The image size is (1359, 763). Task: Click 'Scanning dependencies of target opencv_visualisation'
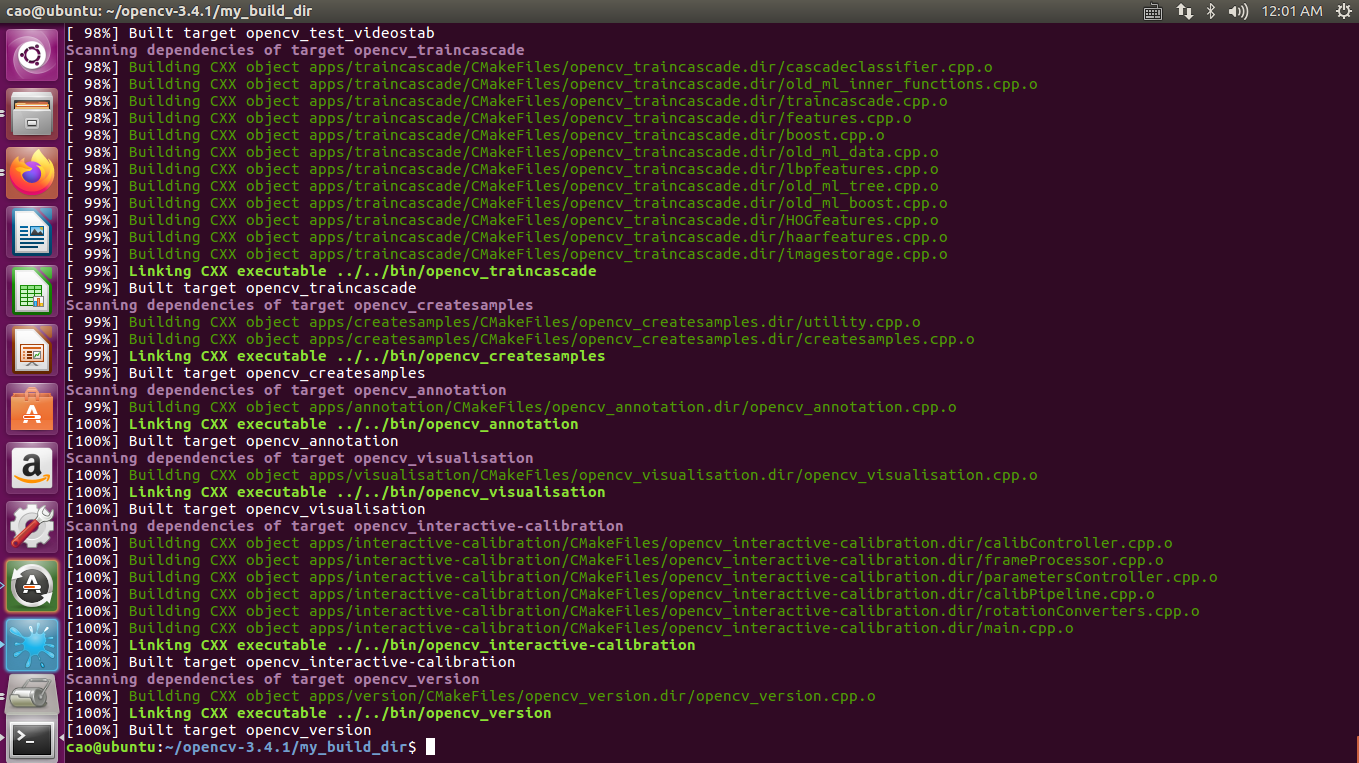[299, 458]
